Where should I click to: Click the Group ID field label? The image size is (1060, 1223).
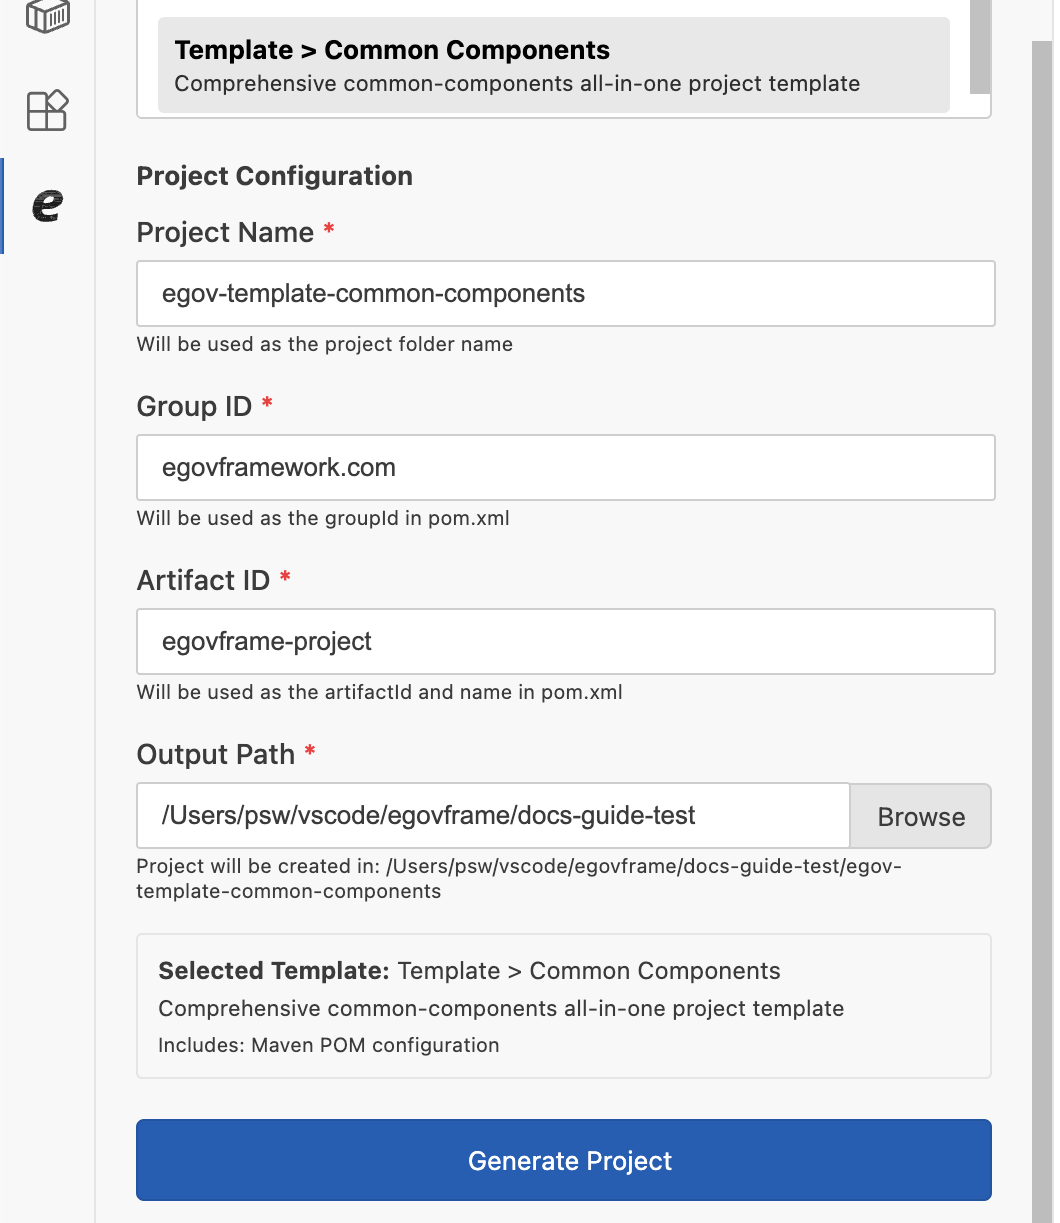tap(194, 407)
